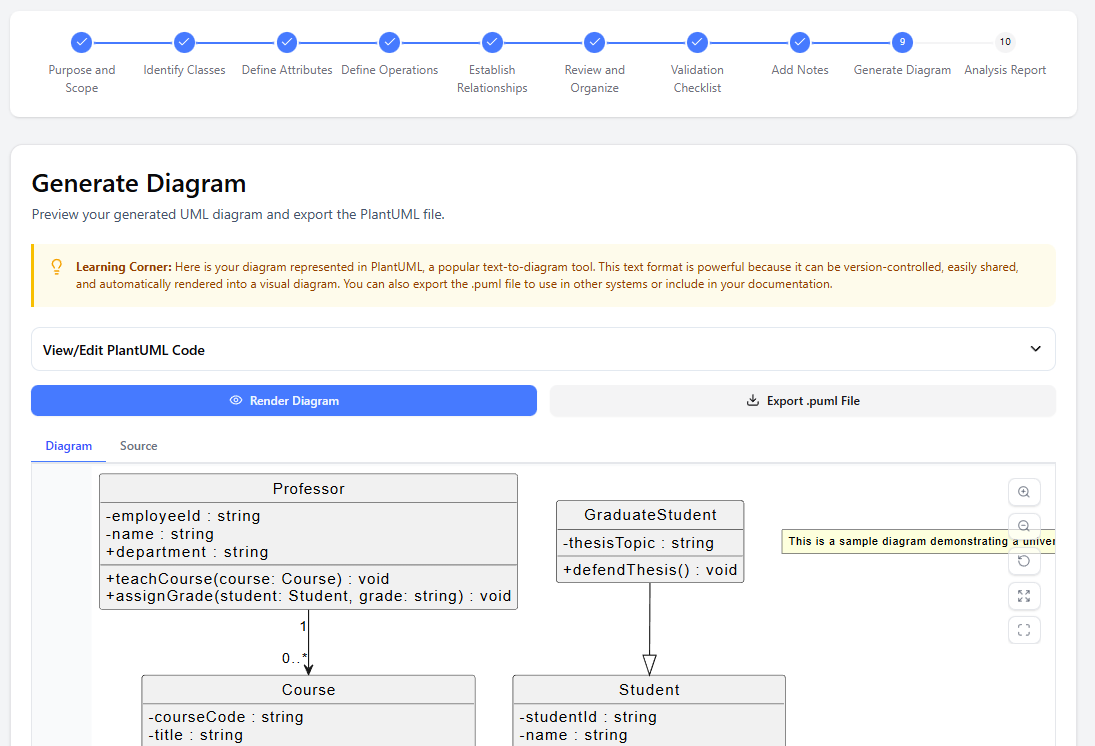Reset the diagram view rotation arrow

pos(1024,561)
